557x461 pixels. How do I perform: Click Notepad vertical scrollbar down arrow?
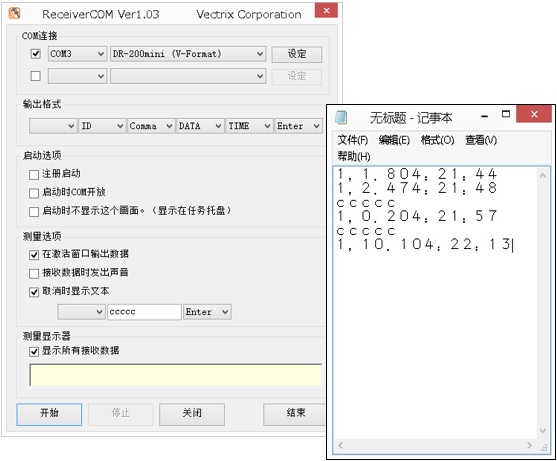[542, 430]
